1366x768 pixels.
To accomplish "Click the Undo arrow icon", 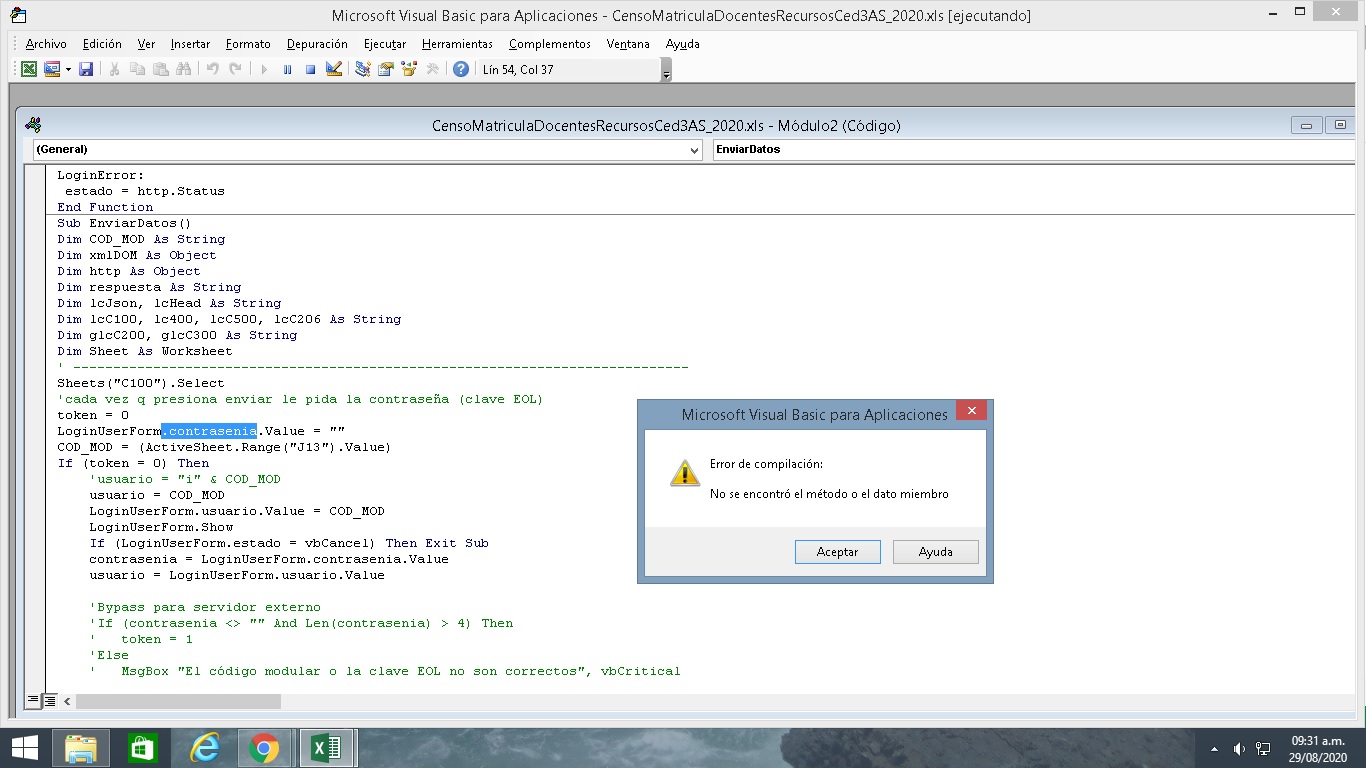I will [x=212, y=69].
